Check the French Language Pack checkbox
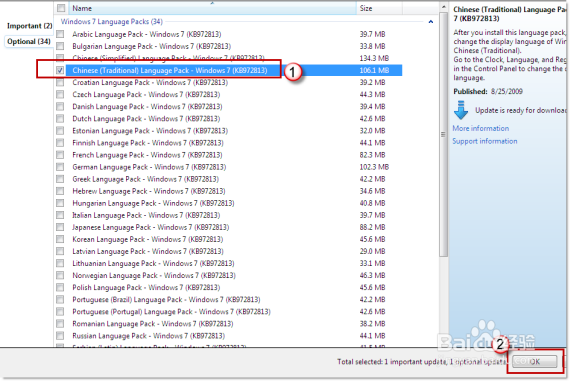The height and width of the screenshot is (381, 570). point(60,155)
